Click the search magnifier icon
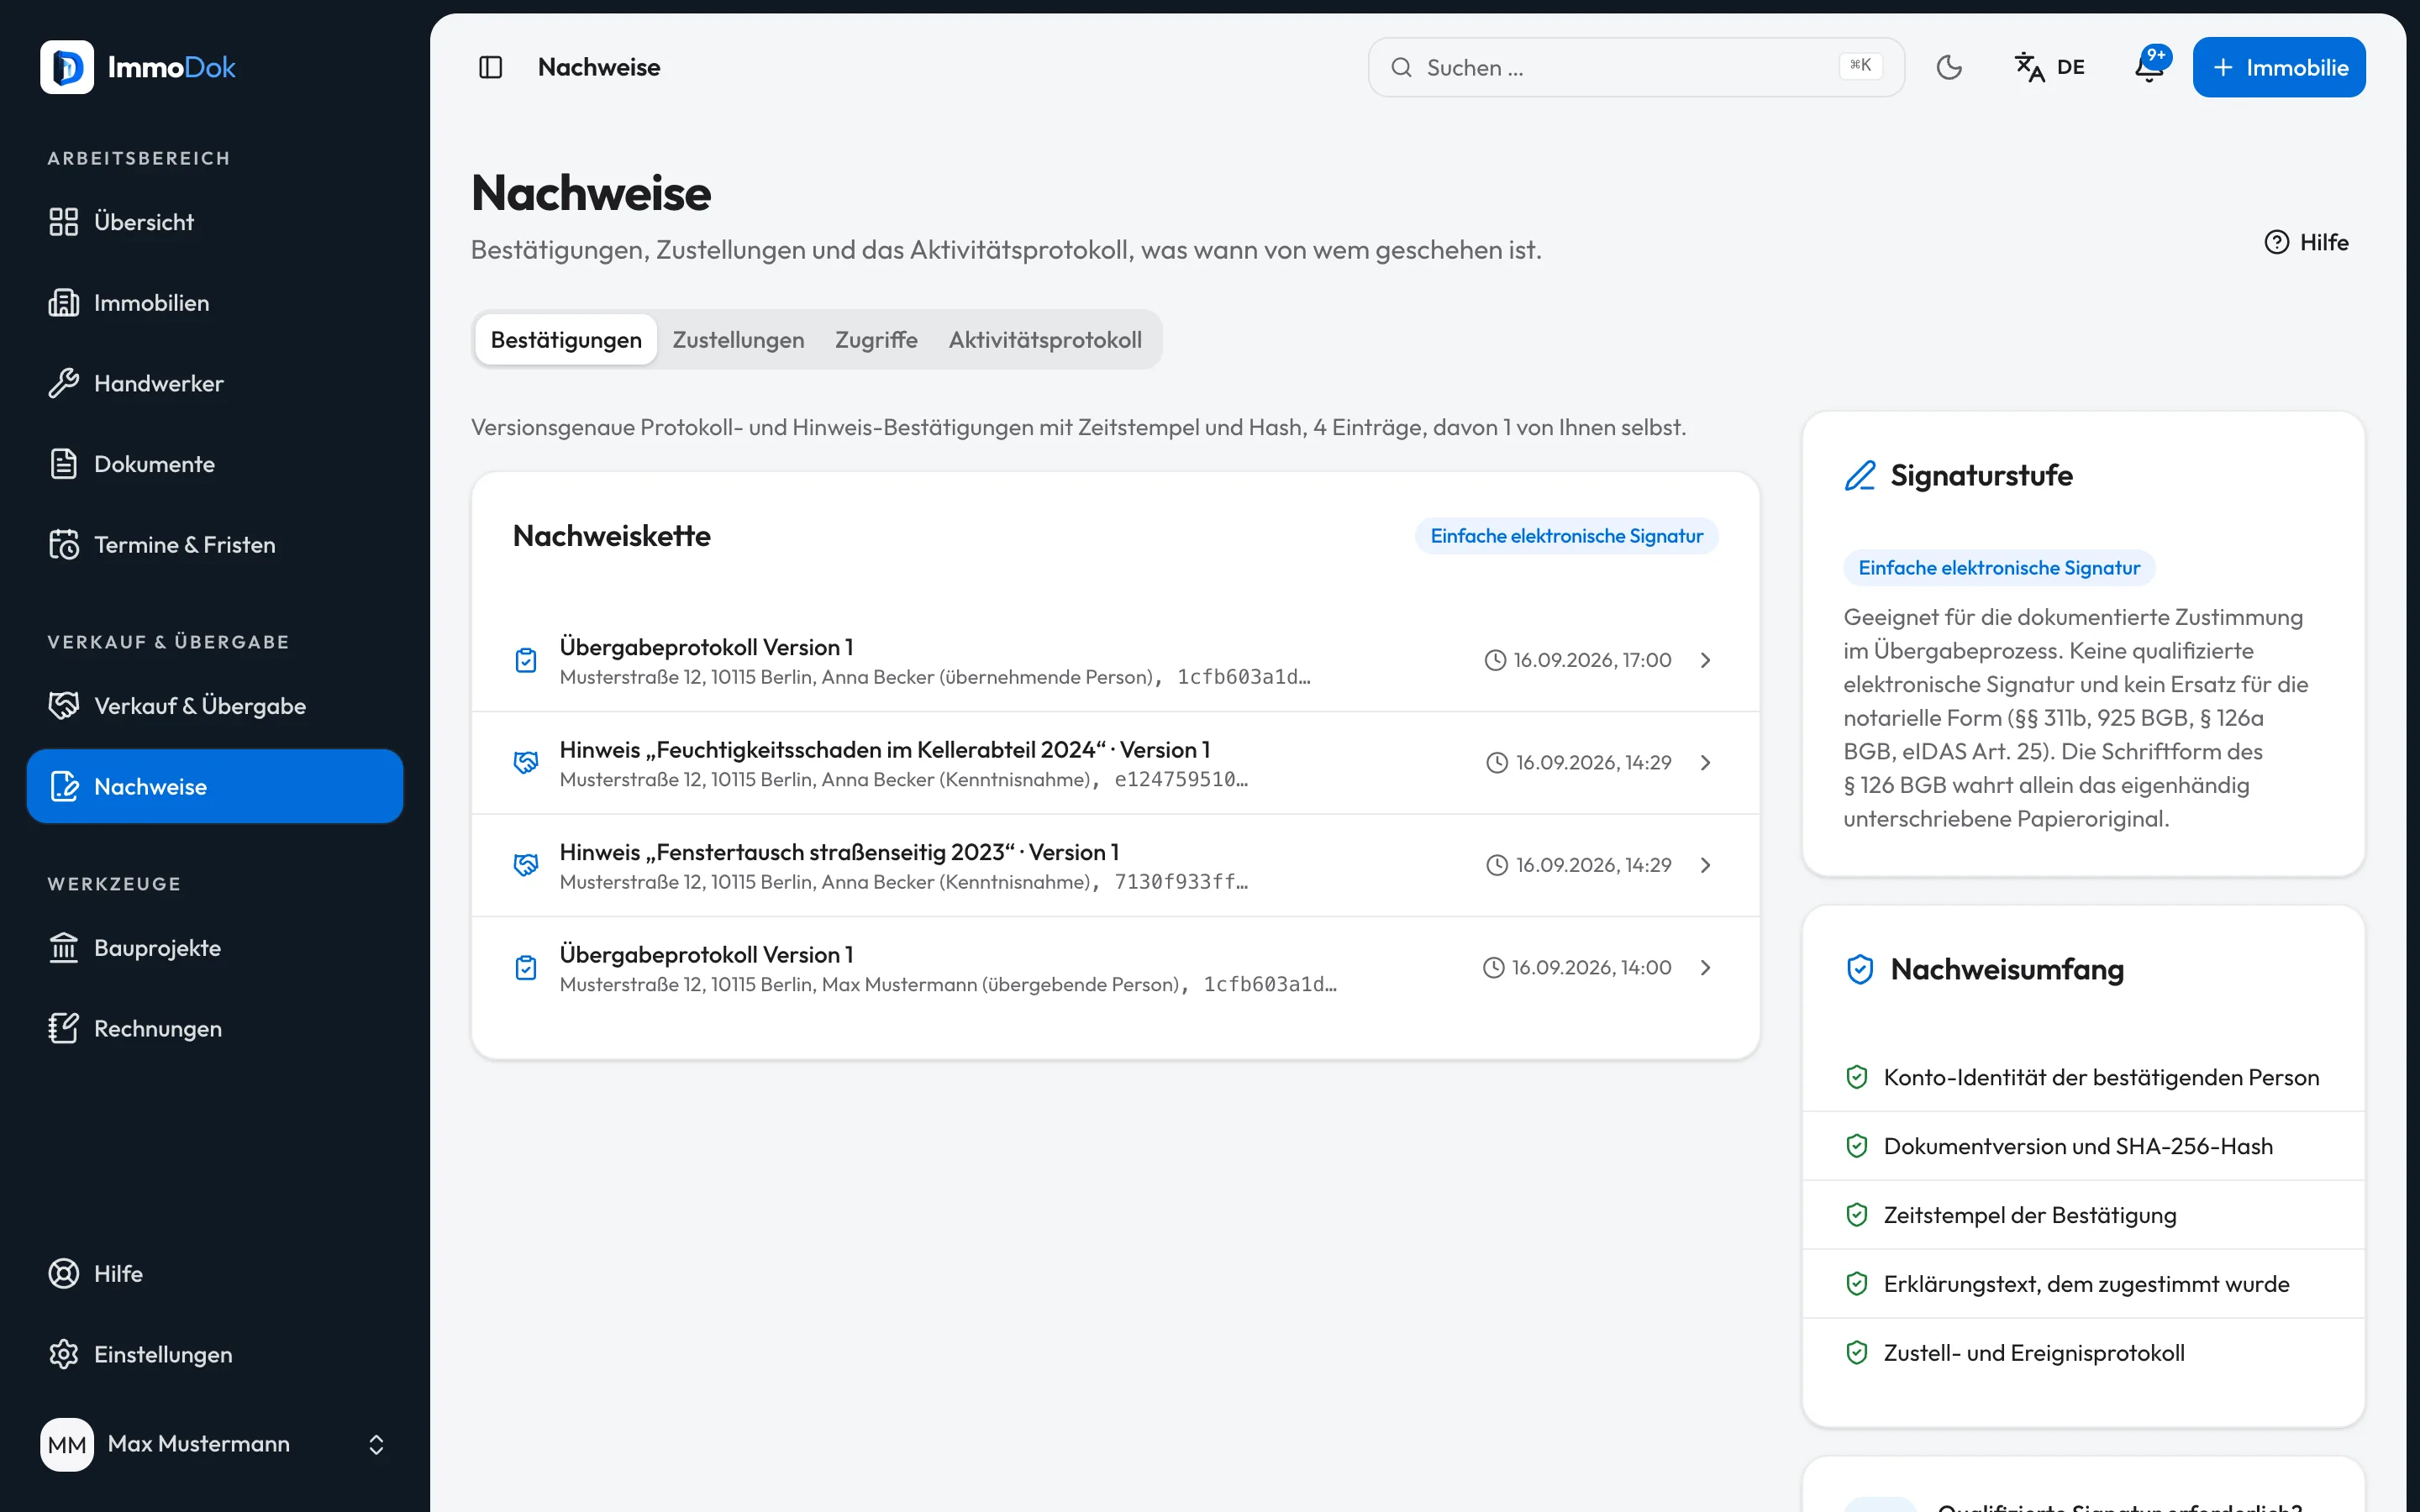Screen dimensions: 2420x1512 pos(1402,67)
